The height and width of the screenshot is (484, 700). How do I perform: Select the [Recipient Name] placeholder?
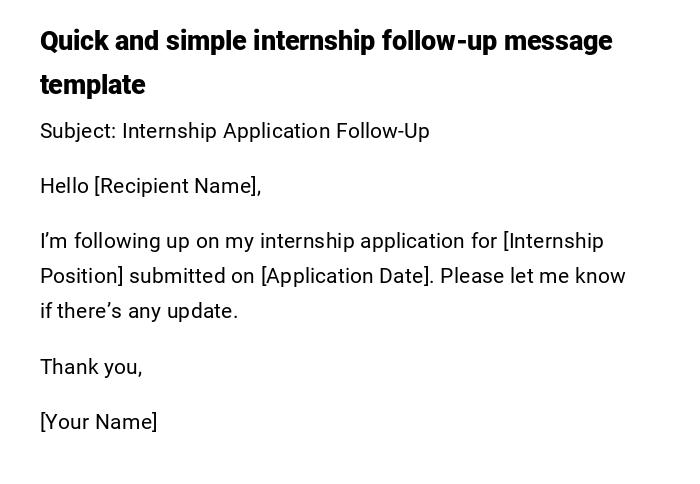tap(177, 186)
